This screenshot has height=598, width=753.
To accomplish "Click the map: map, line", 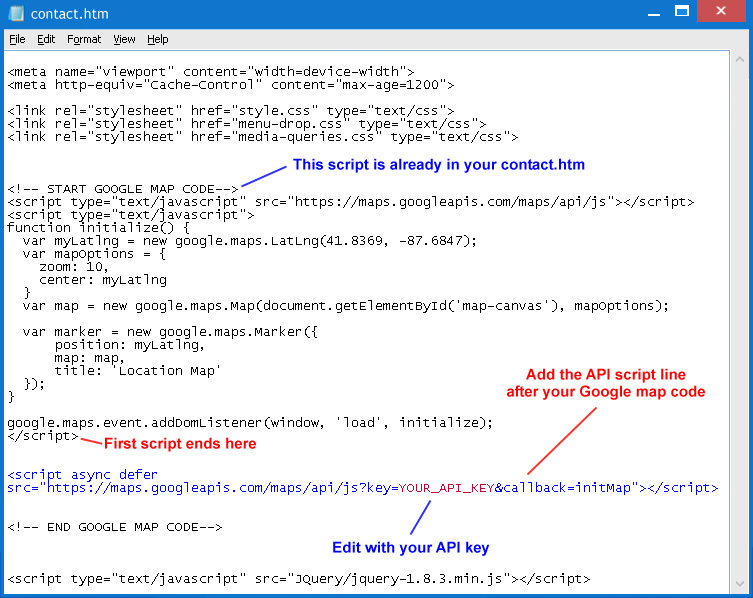I will pyautogui.click(x=89, y=358).
